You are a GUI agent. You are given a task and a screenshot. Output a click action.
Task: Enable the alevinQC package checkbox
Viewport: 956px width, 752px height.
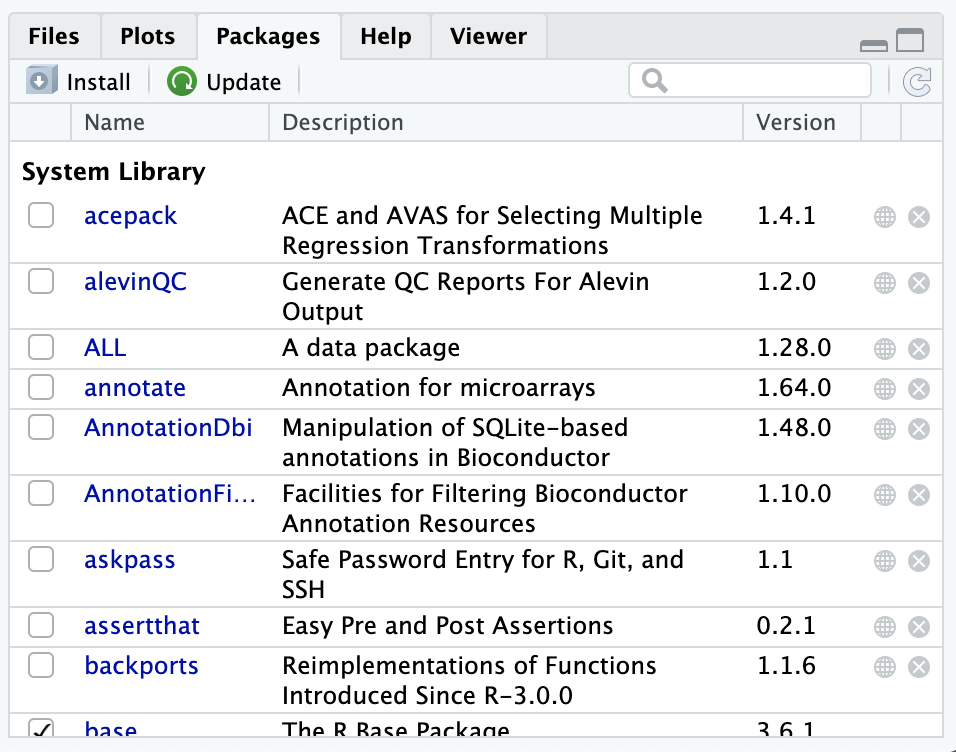tap(40, 281)
